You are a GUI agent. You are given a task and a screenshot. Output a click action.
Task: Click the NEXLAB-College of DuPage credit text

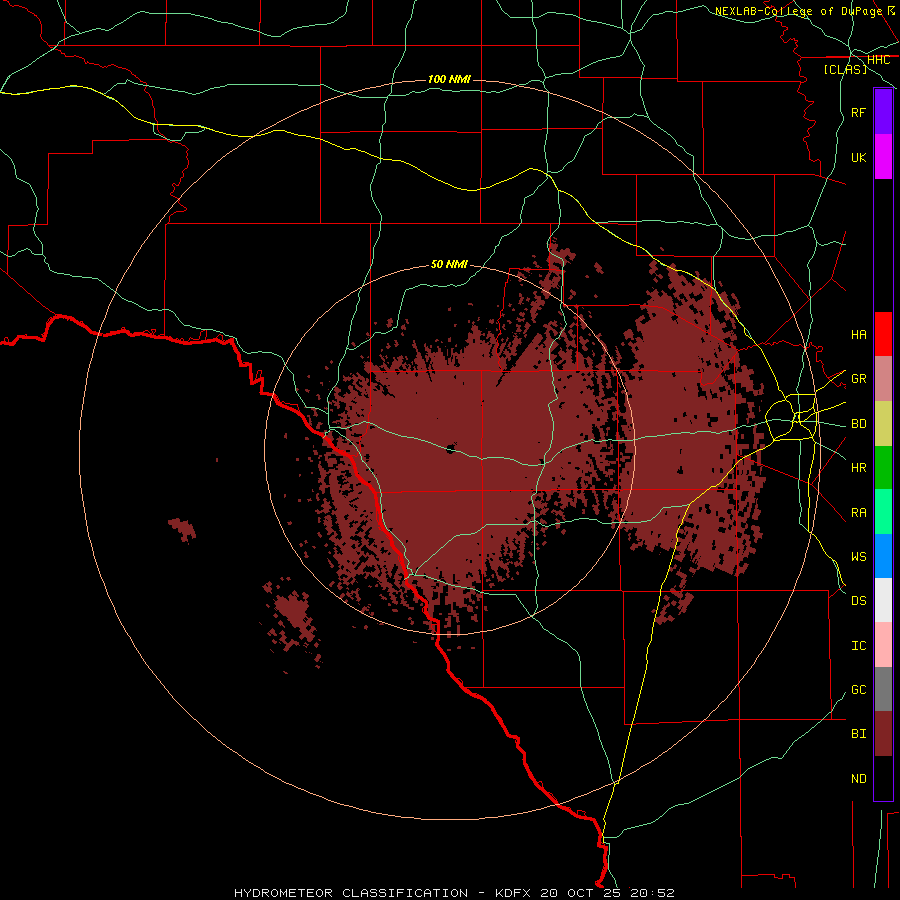(x=798, y=11)
